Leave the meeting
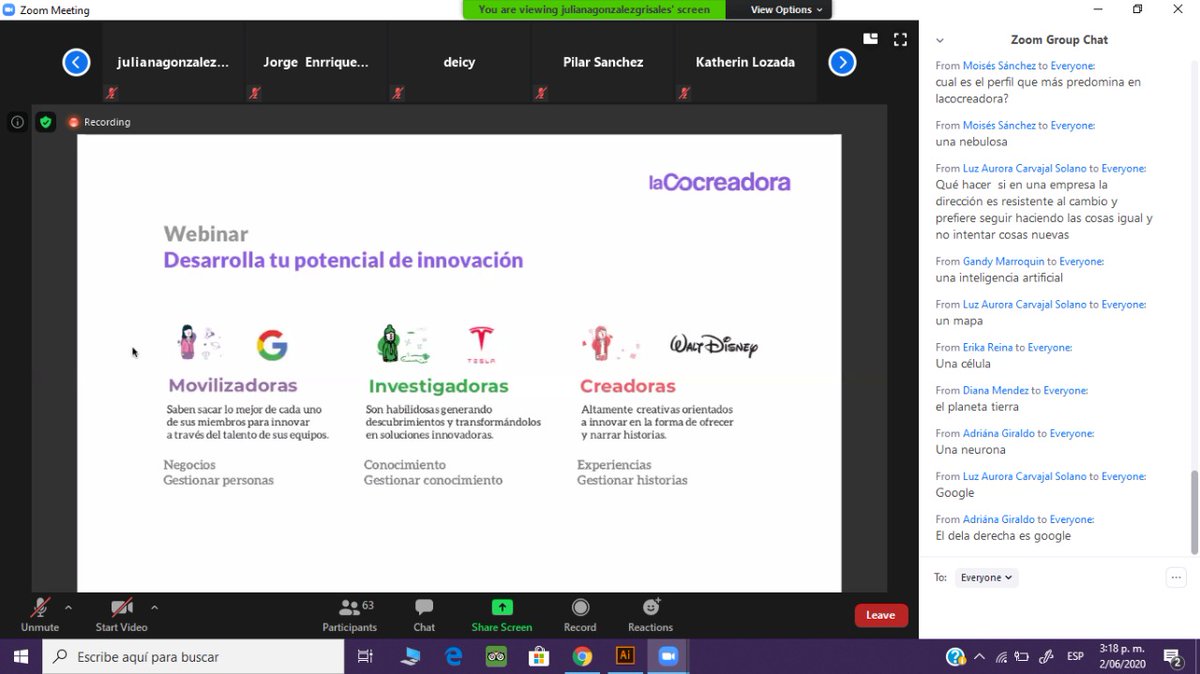The image size is (1200, 674). tap(881, 615)
